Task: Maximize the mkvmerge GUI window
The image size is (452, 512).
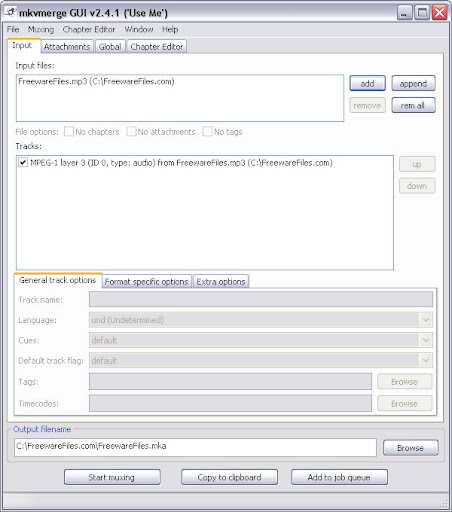Action: (x=422, y=13)
